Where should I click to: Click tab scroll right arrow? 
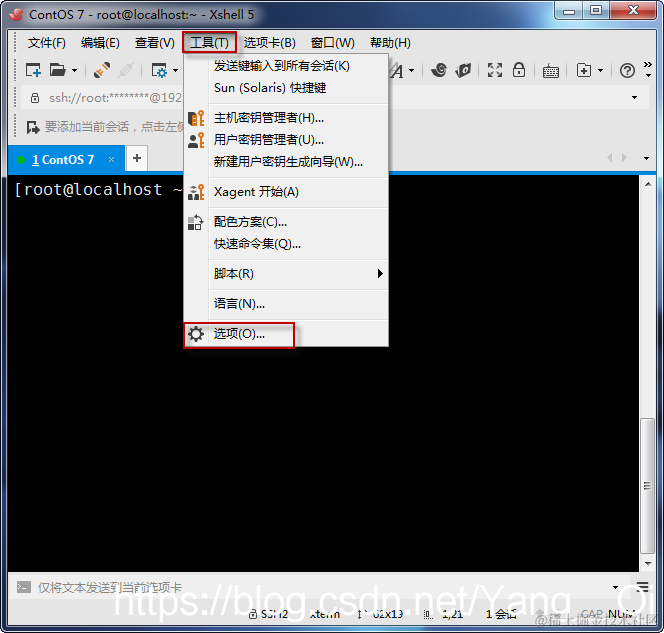pos(624,158)
